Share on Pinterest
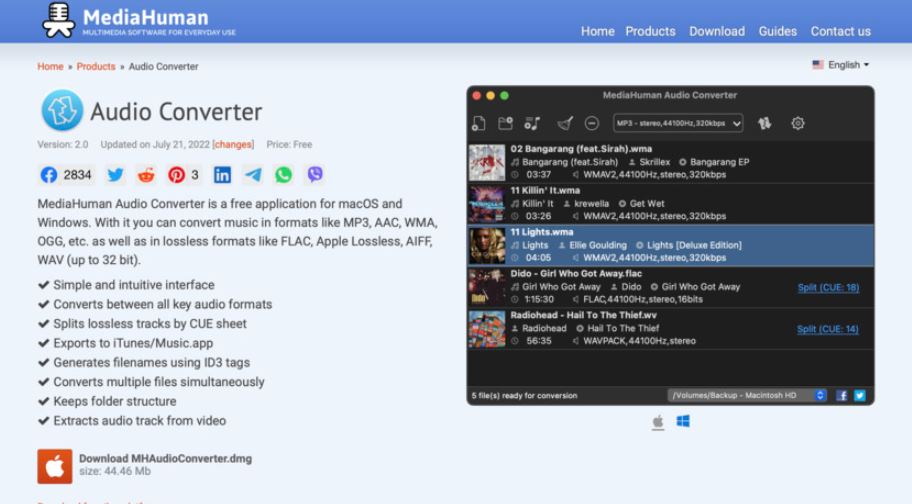Screen dimensions: 912x504 183,174
